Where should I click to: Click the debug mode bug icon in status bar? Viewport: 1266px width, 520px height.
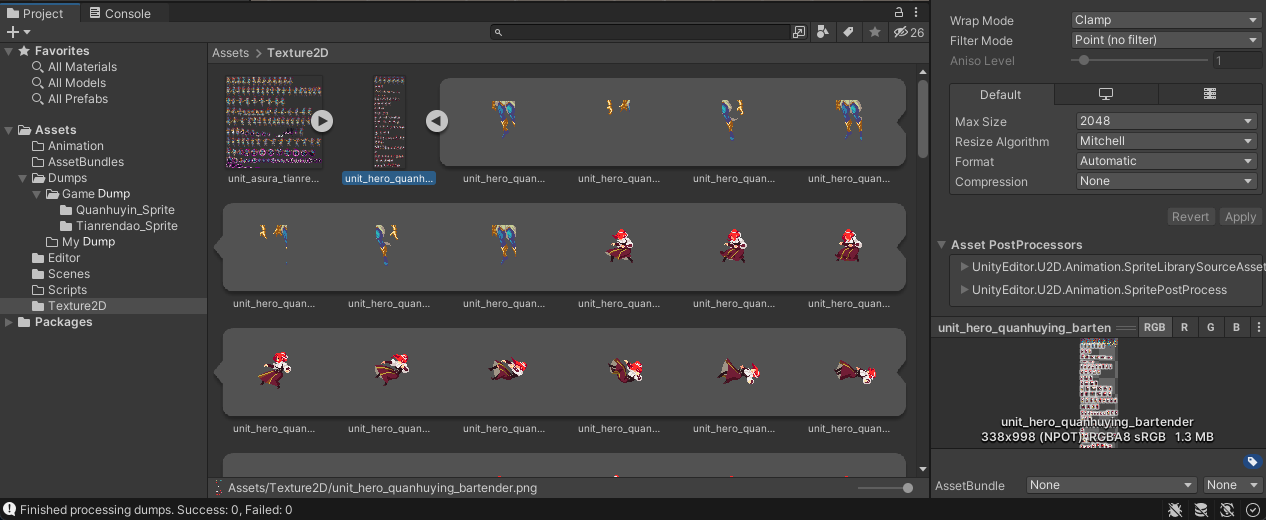[1175, 510]
